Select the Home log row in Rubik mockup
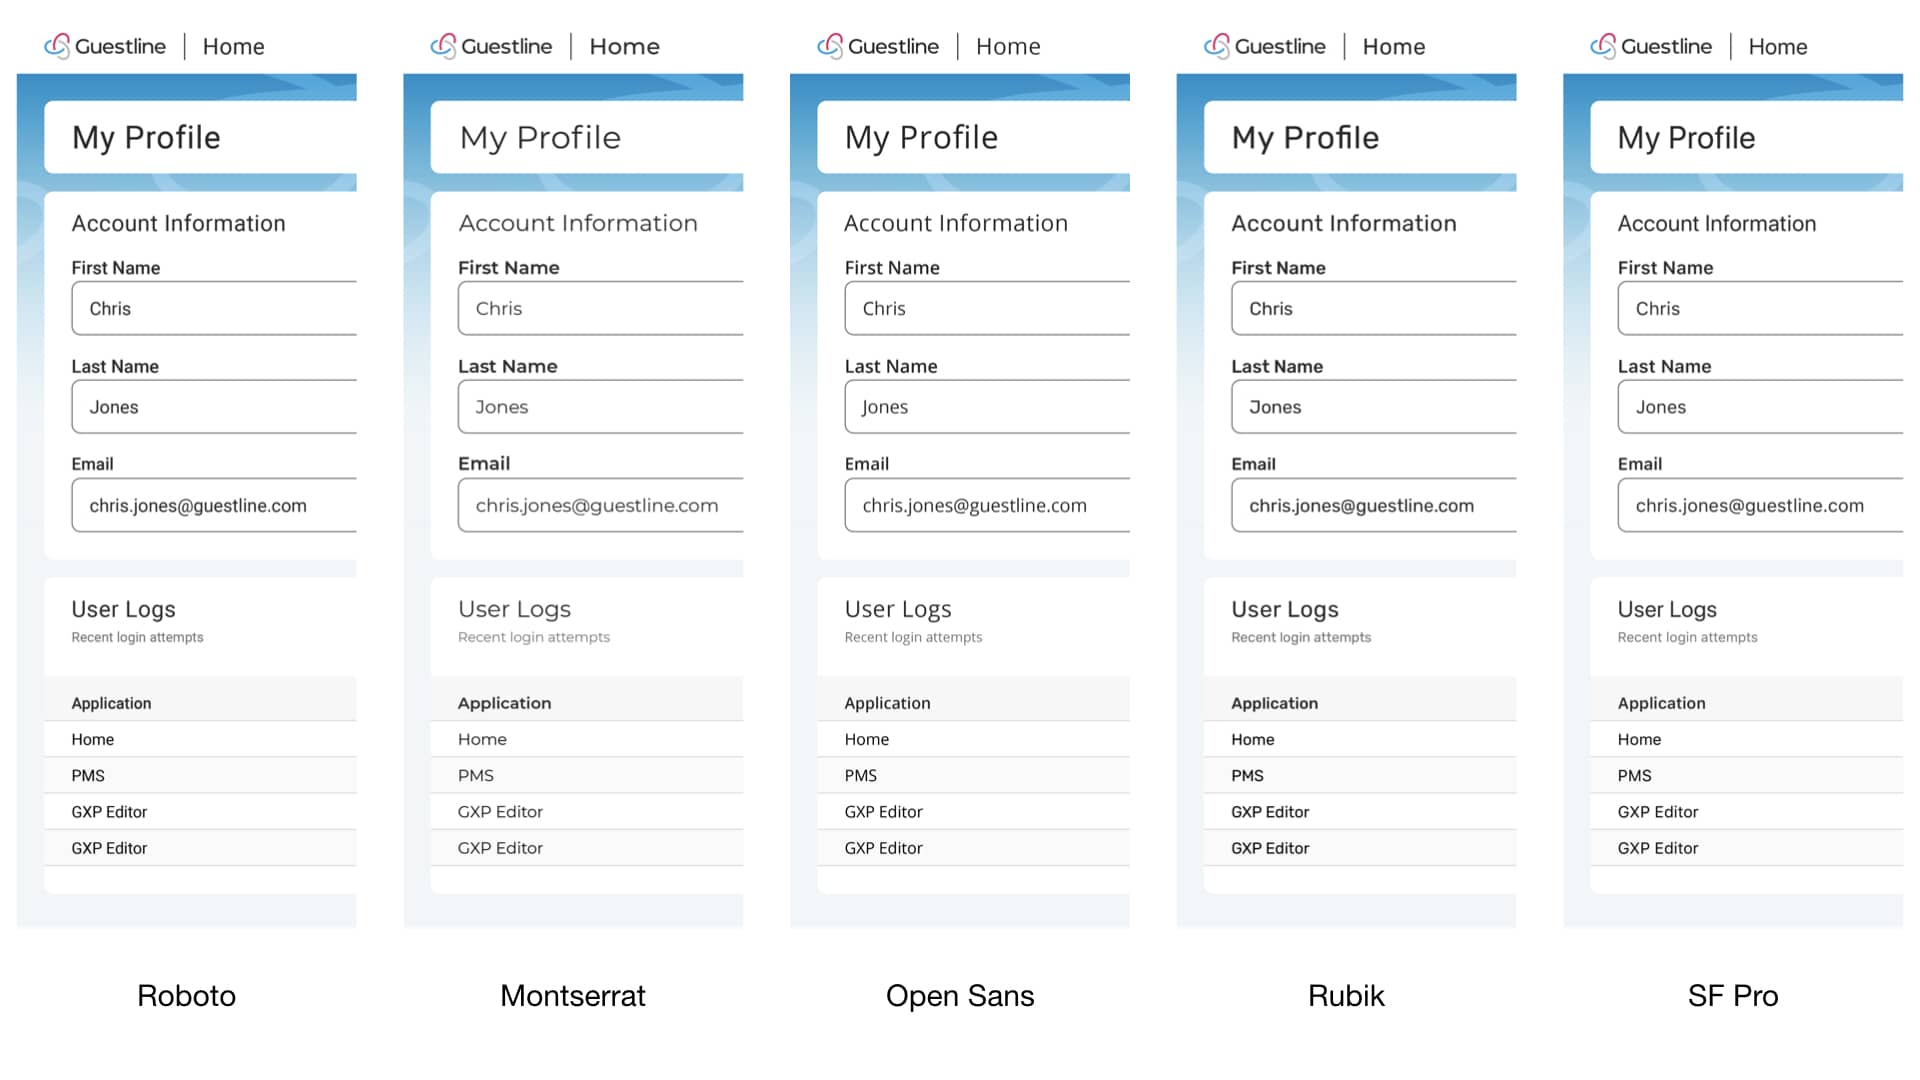Screen dimensions: 1920x1080 coord(1360,739)
